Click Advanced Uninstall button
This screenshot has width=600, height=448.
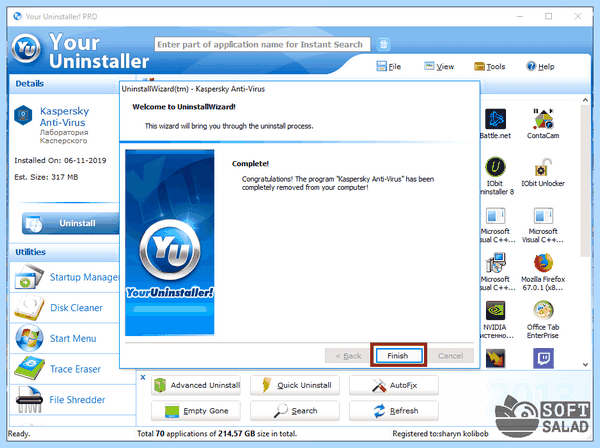coord(196,385)
